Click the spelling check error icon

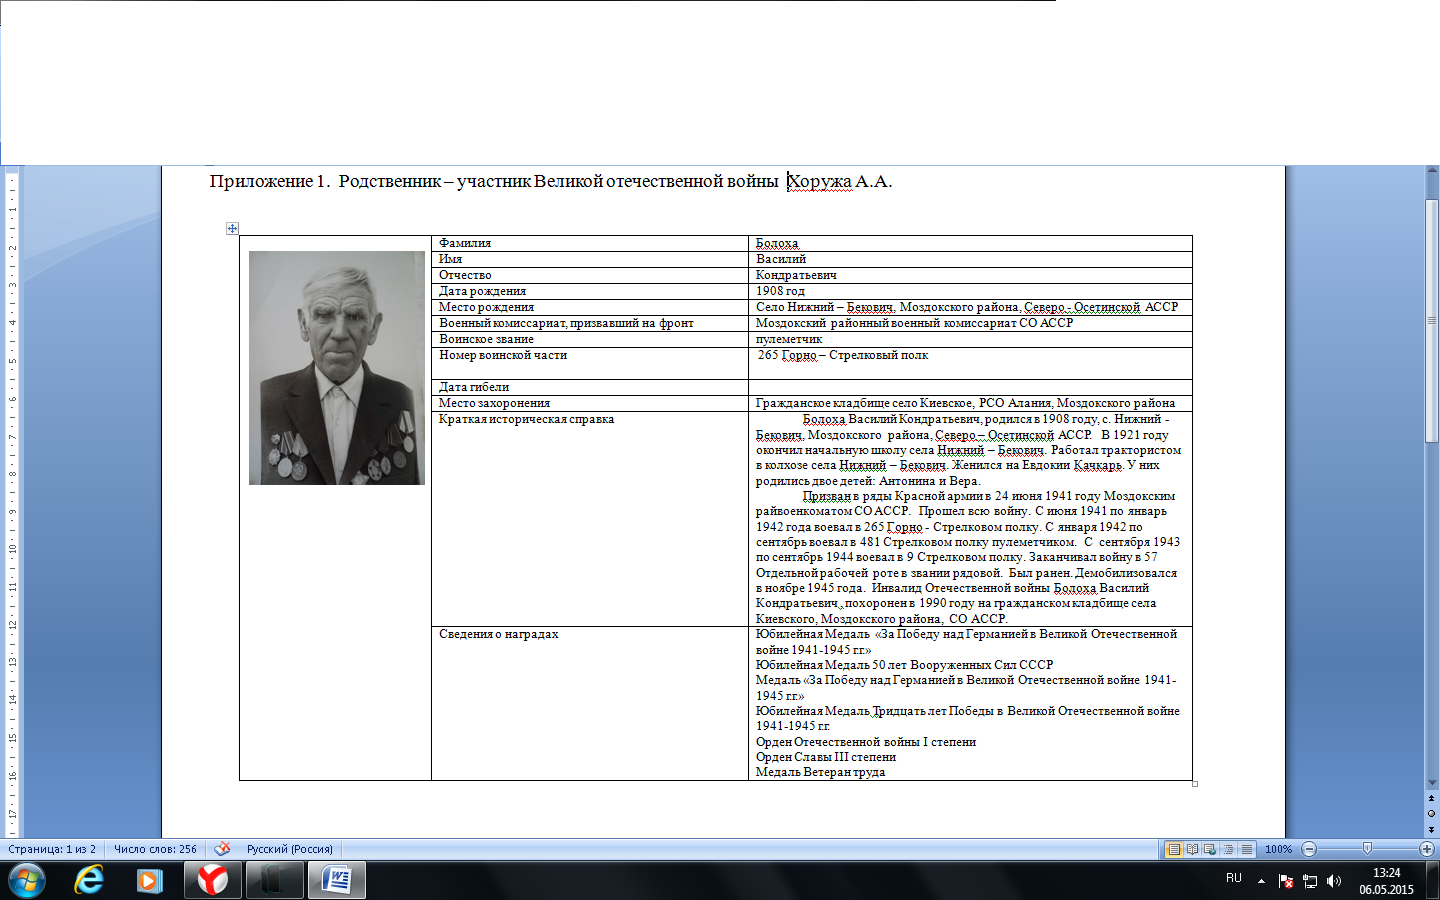point(222,849)
